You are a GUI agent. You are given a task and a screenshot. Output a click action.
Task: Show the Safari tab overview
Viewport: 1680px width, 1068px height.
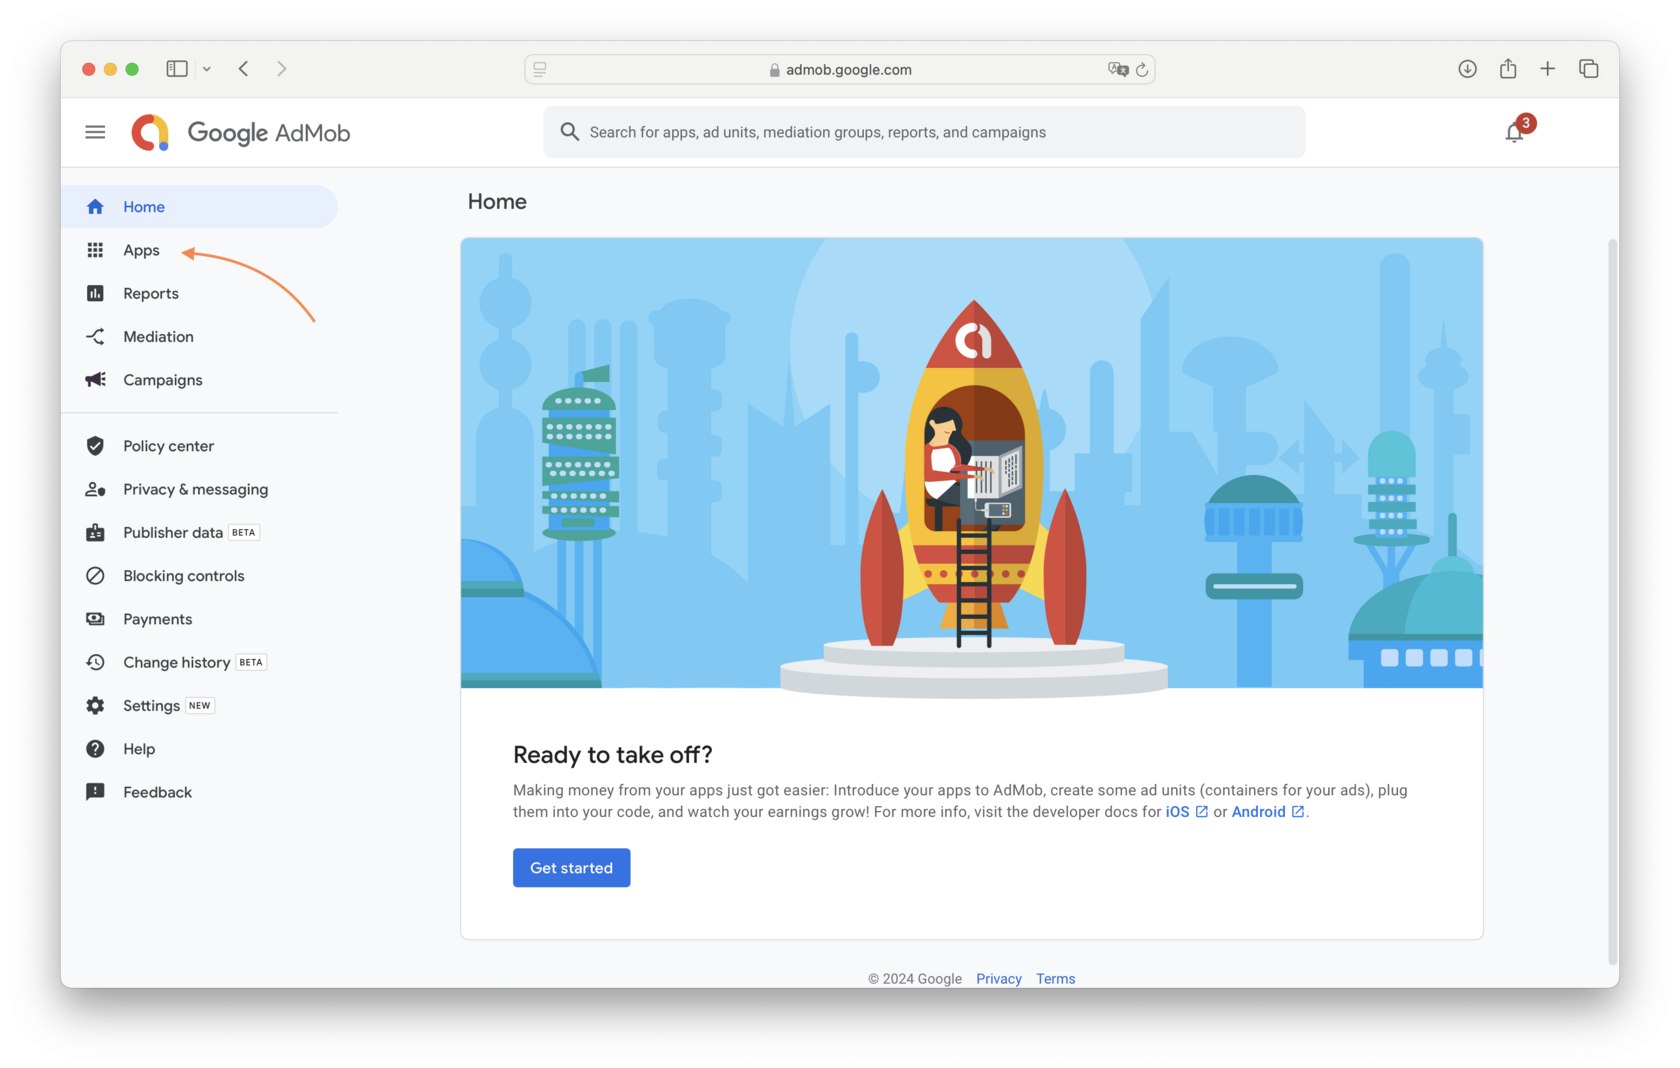[x=1588, y=69]
